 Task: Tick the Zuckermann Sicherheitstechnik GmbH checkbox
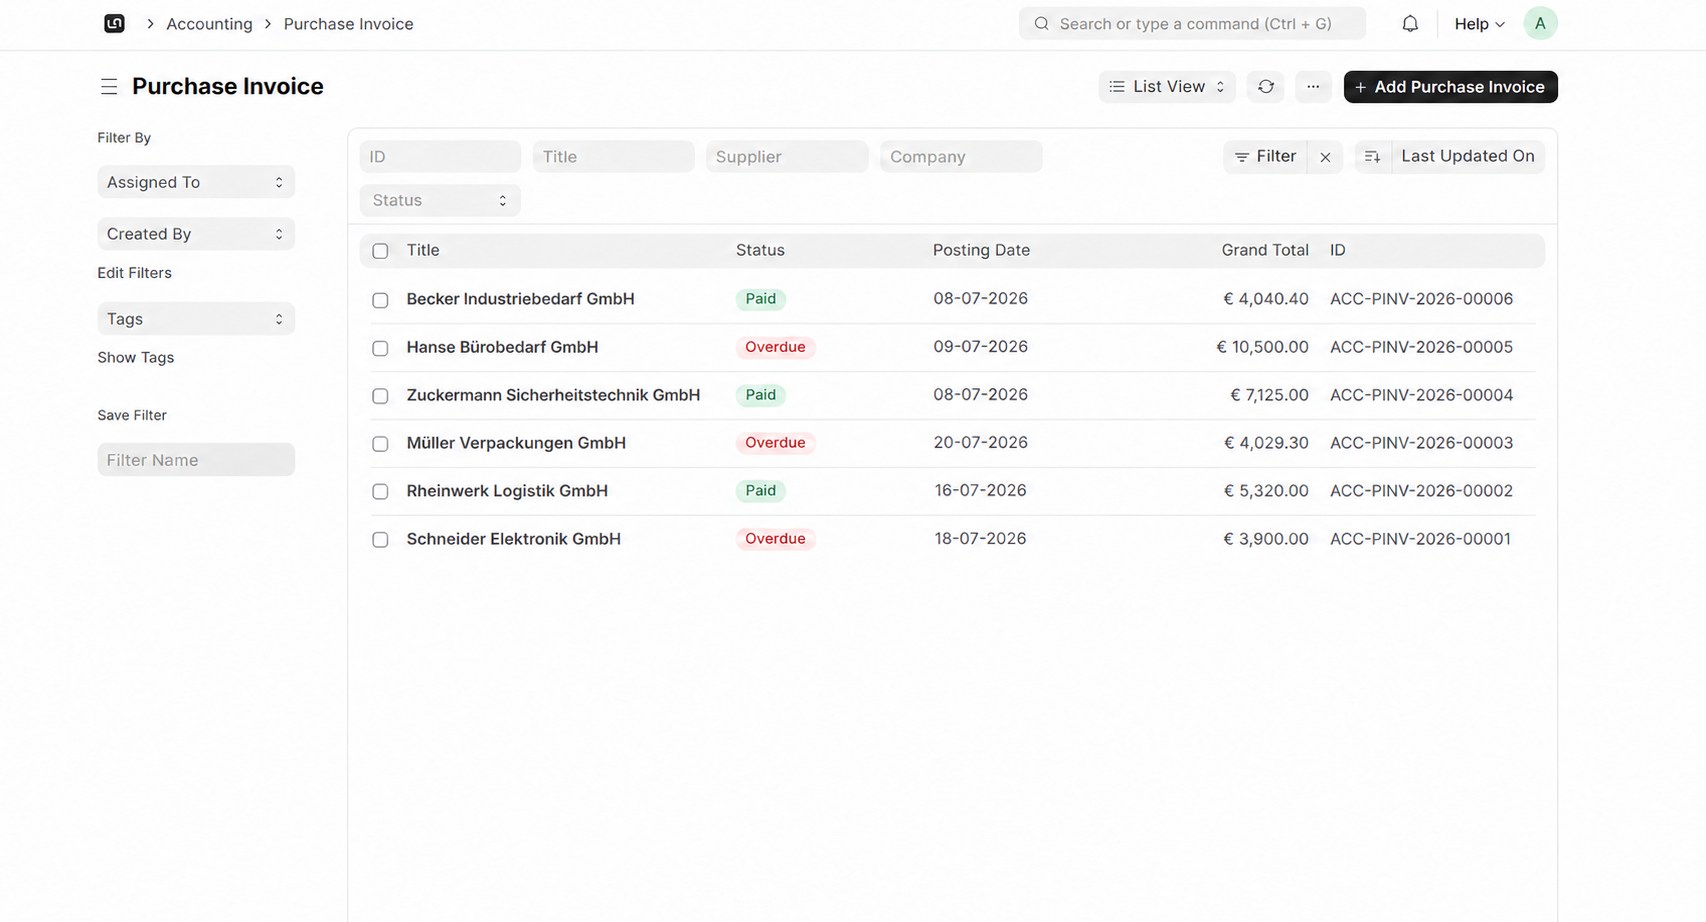[380, 396]
